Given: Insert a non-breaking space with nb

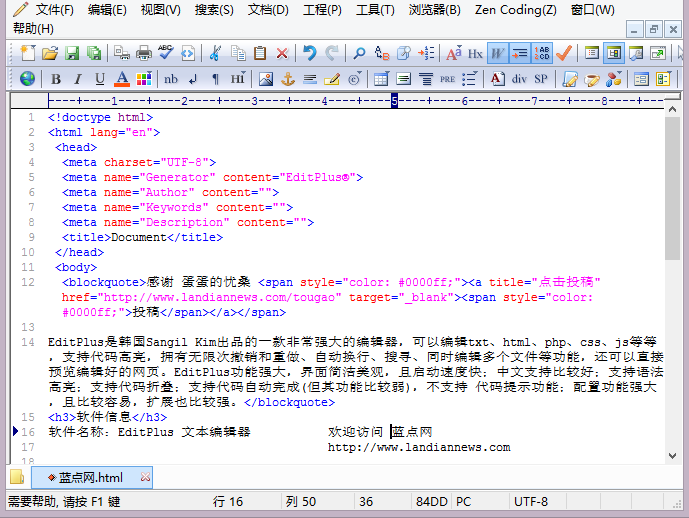Looking at the screenshot, I should coord(171,79).
